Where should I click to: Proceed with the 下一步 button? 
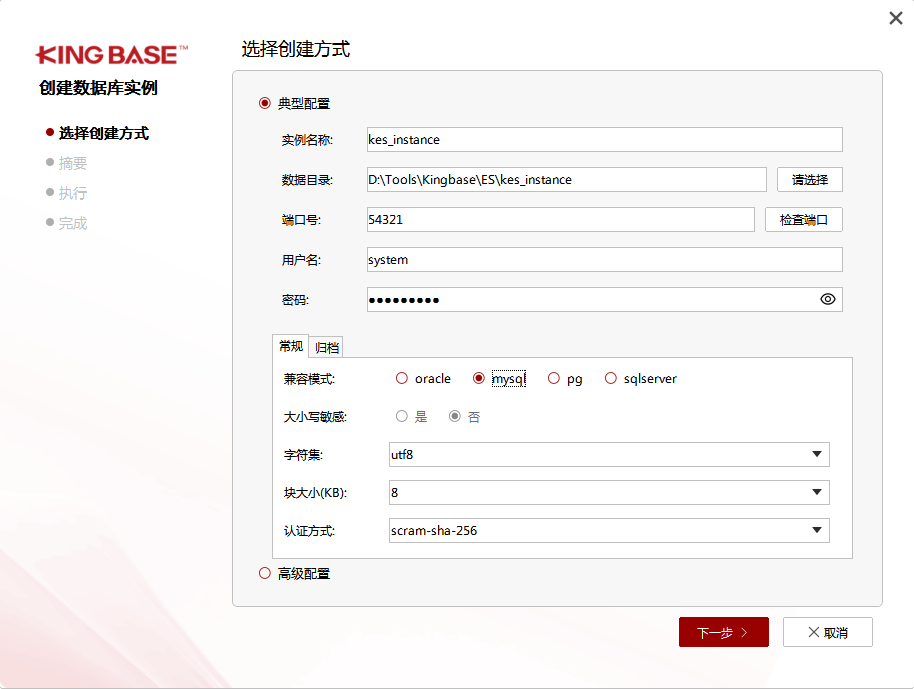(x=723, y=632)
